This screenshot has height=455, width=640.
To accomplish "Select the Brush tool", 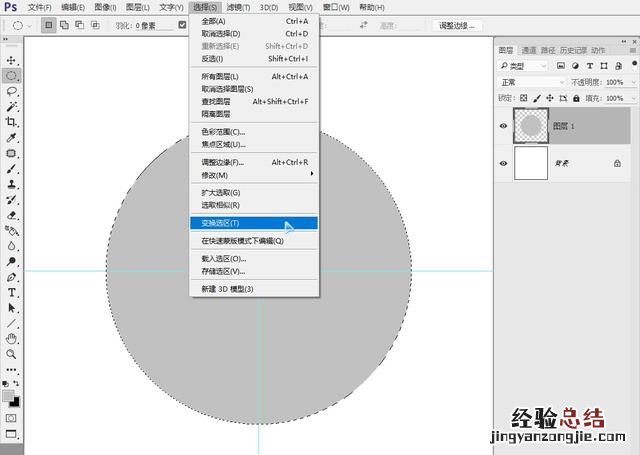I will 11,169.
